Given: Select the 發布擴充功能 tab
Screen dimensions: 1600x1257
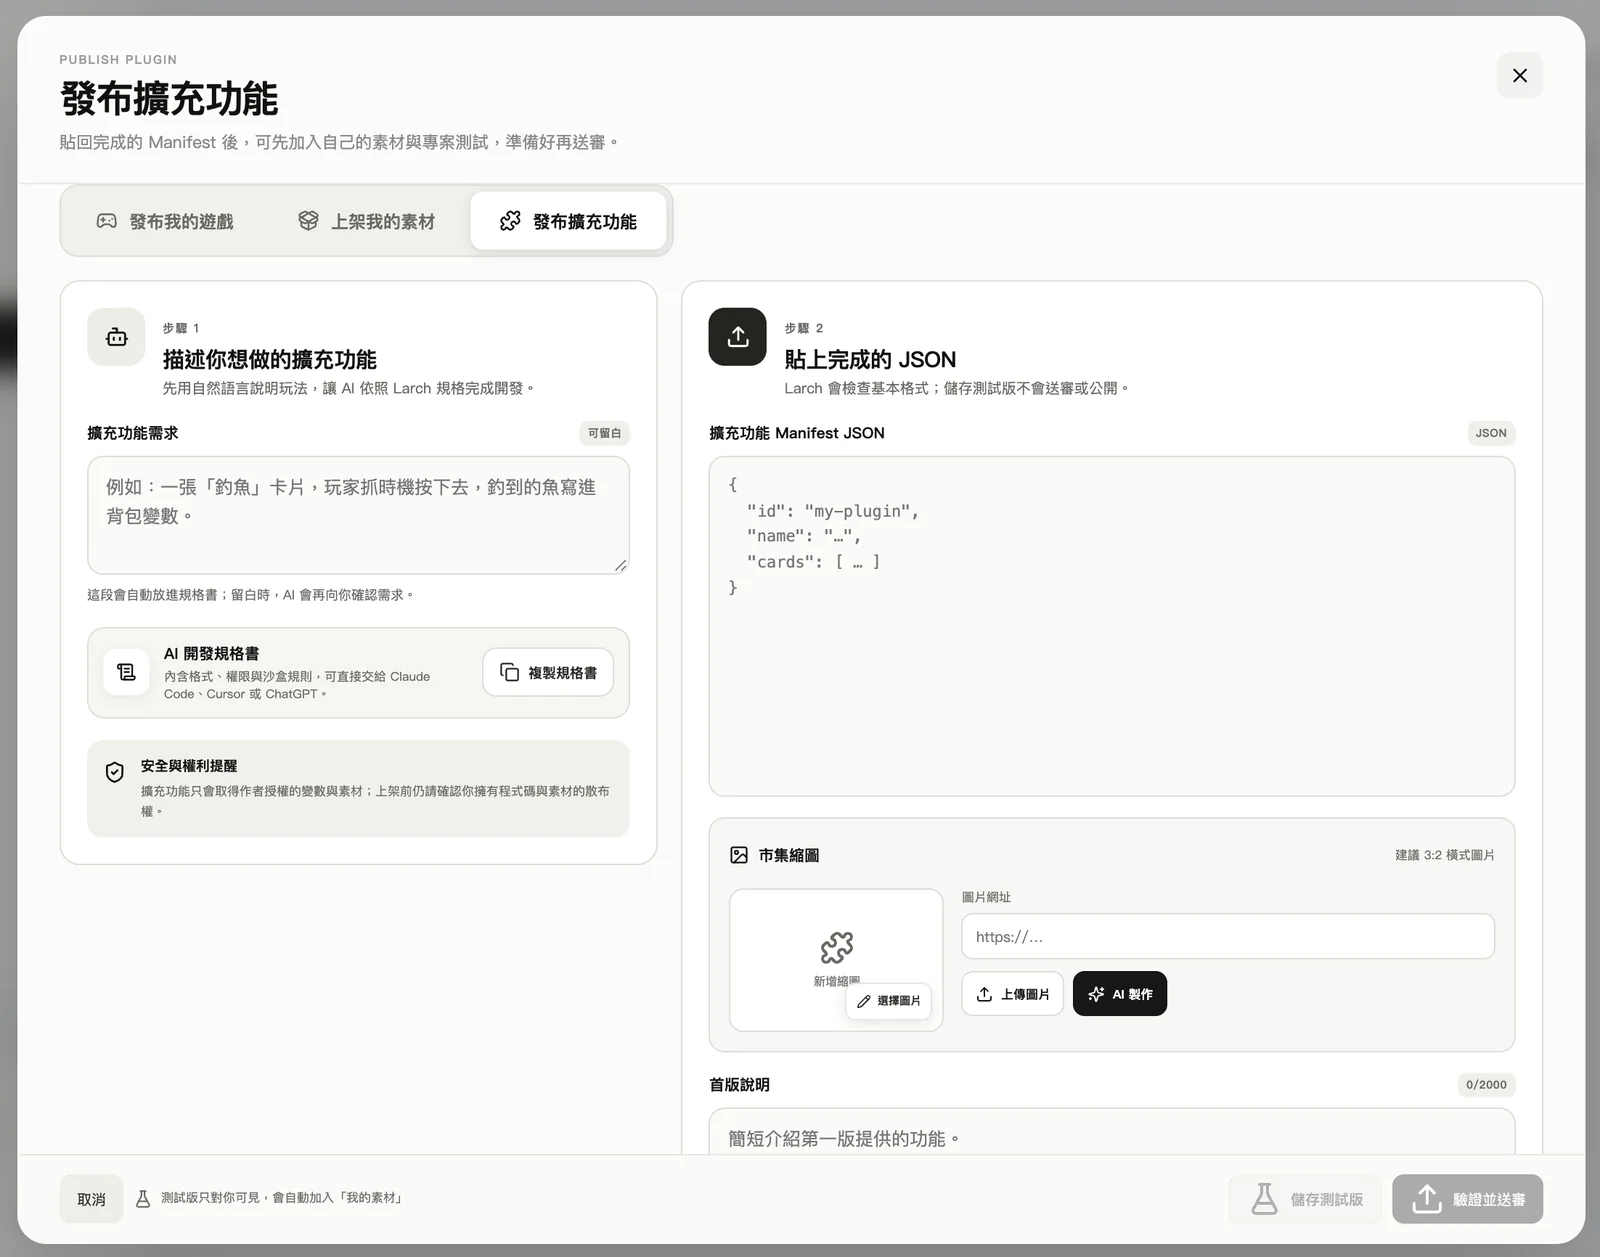Looking at the screenshot, I should (568, 221).
